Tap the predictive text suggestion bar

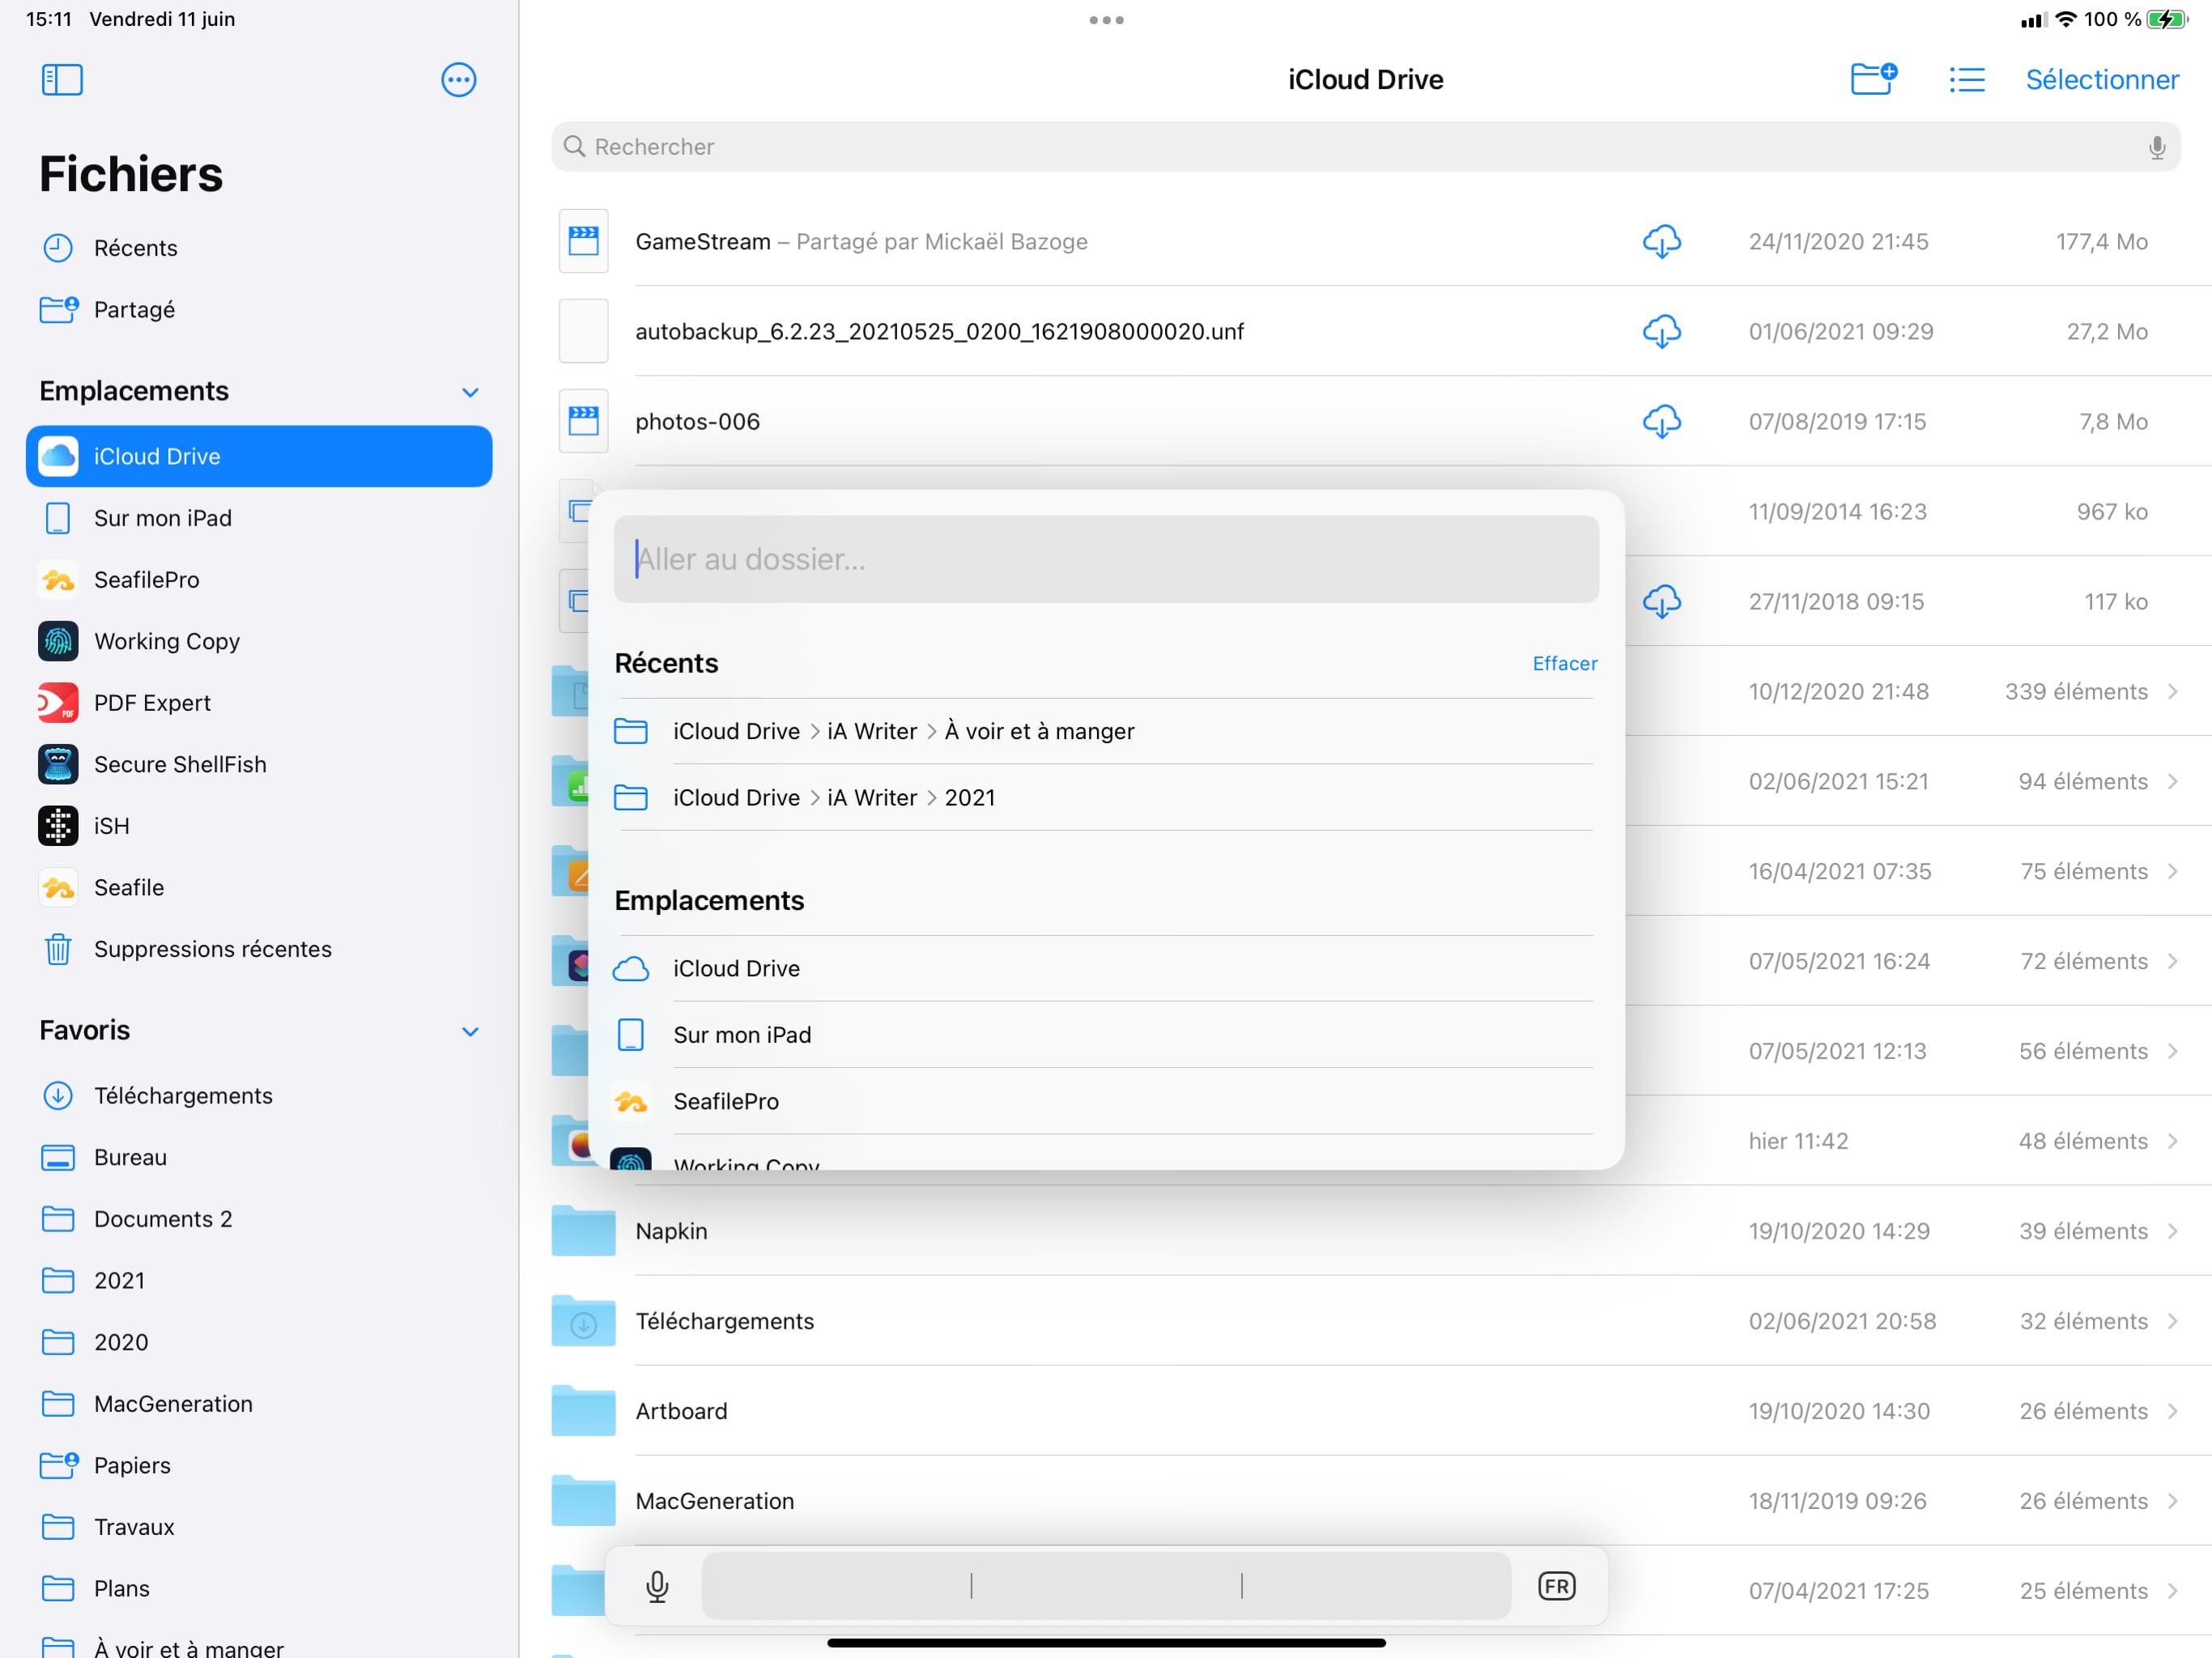coord(1106,1586)
